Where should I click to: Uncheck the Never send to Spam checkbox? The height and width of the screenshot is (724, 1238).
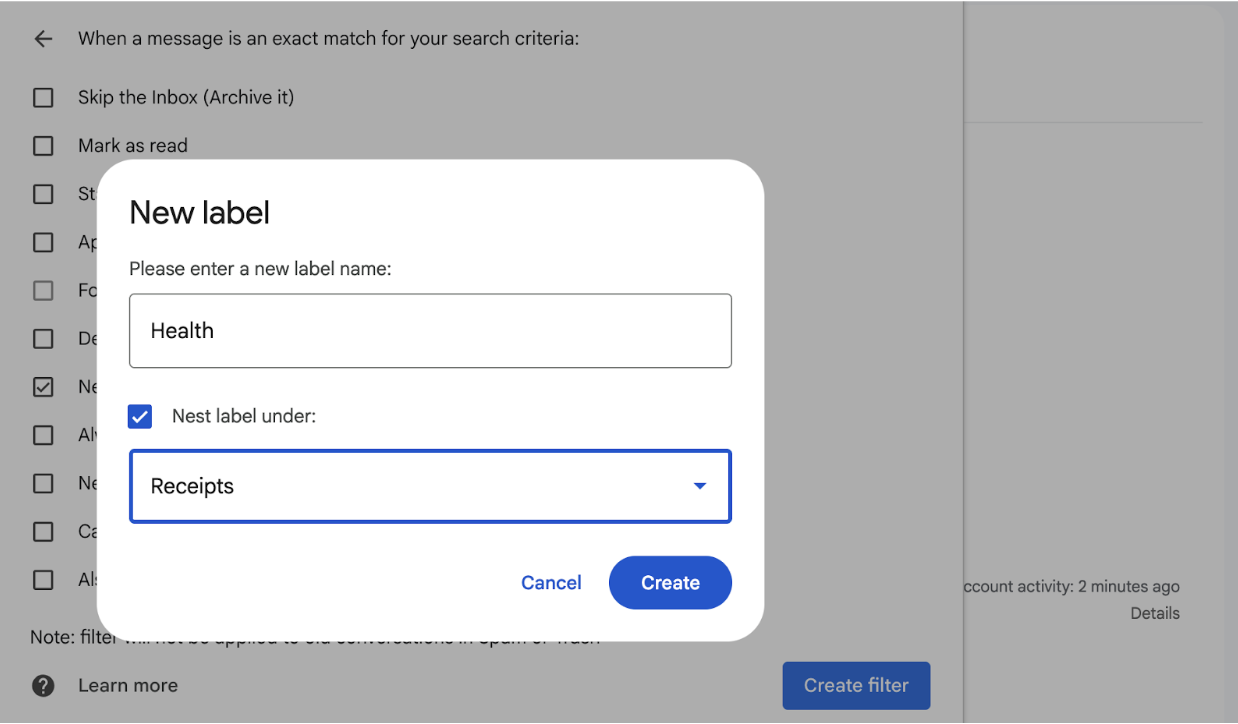pyautogui.click(x=43, y=387)
